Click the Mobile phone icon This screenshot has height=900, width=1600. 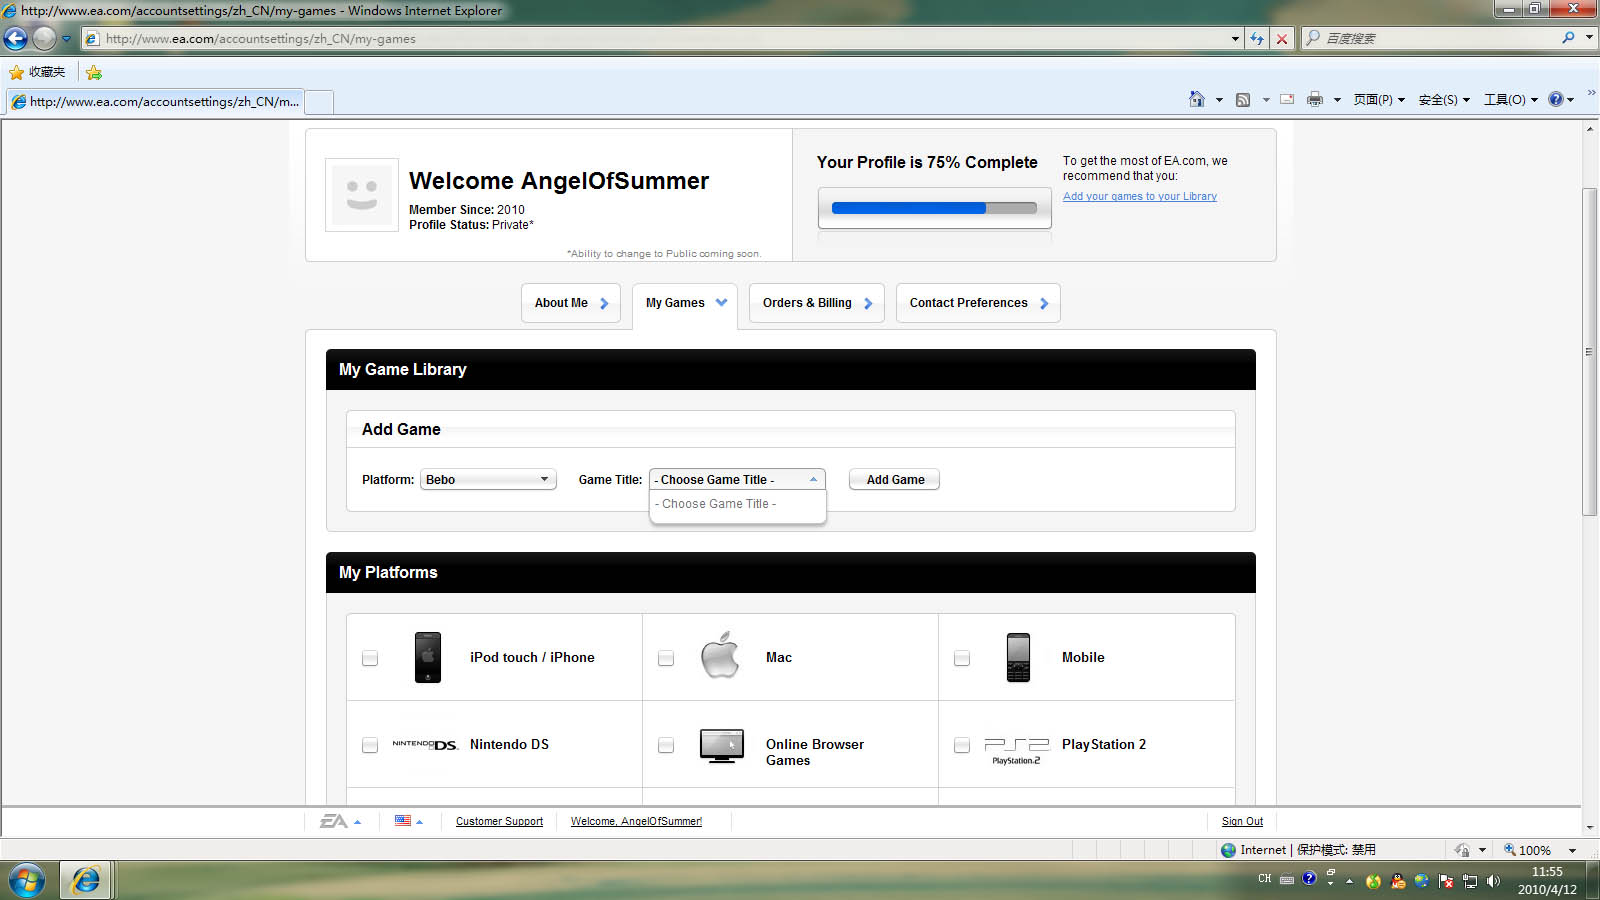(x=1018, y=657)
